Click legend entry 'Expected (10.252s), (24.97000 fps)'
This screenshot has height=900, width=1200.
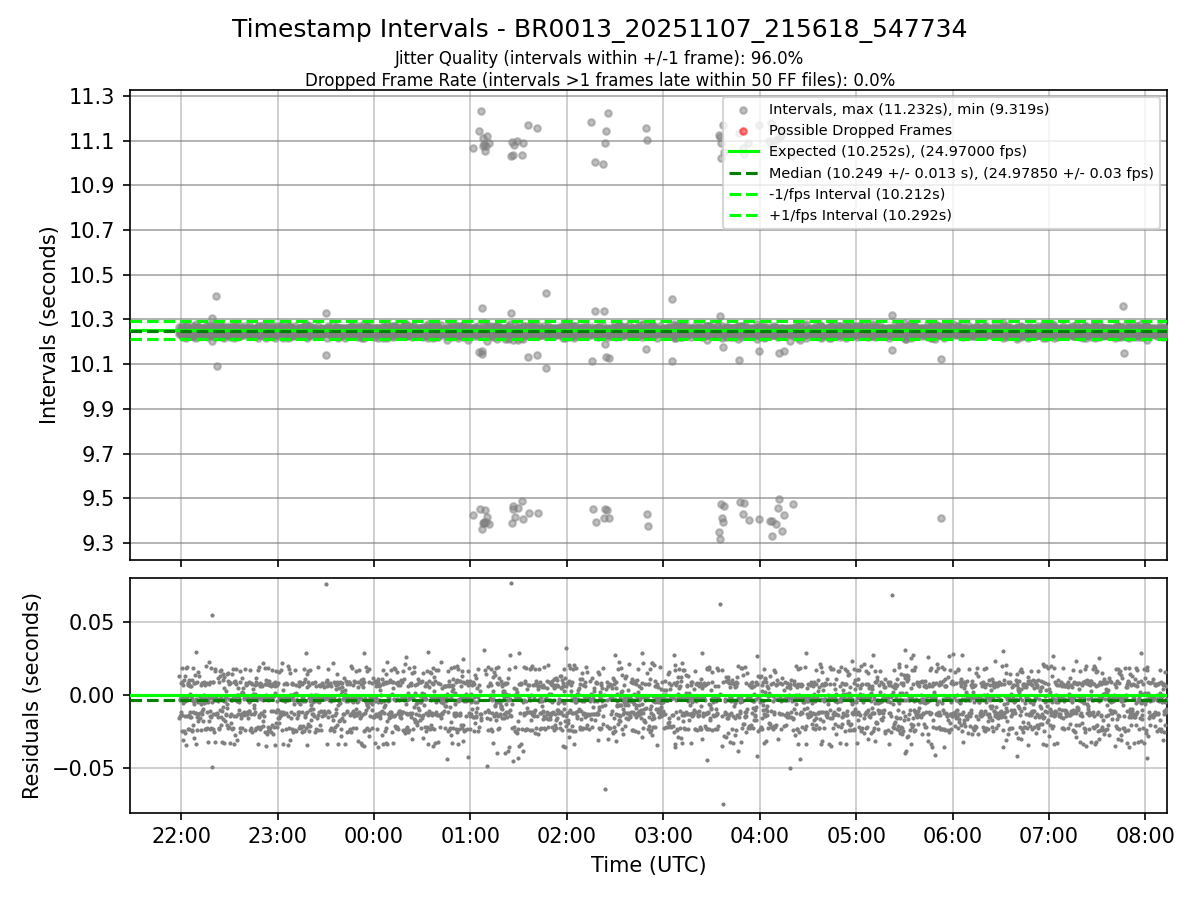[x=896, y=151]
